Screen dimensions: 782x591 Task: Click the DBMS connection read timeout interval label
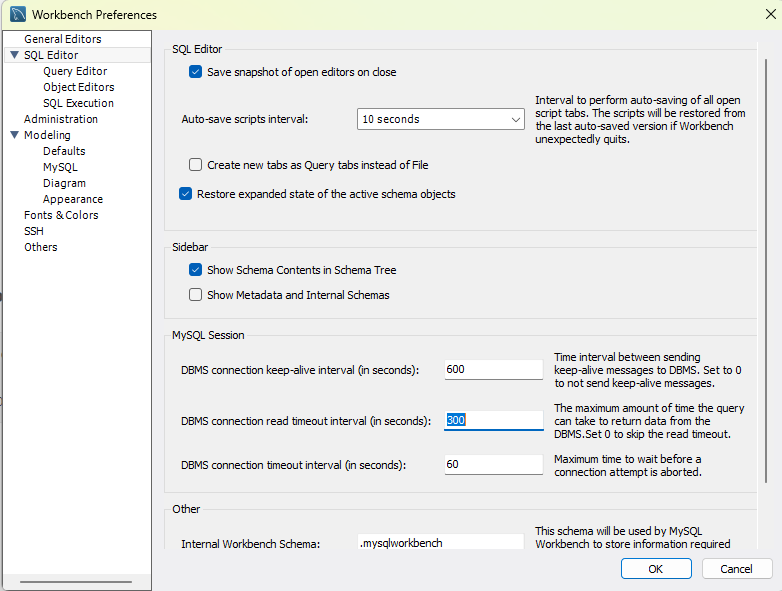click(306, 421)
